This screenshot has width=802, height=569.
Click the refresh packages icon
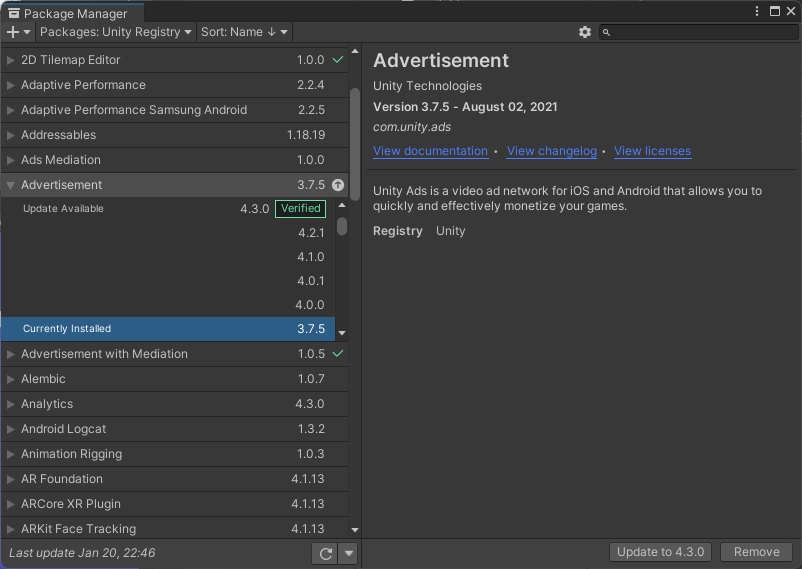[325, 553]
